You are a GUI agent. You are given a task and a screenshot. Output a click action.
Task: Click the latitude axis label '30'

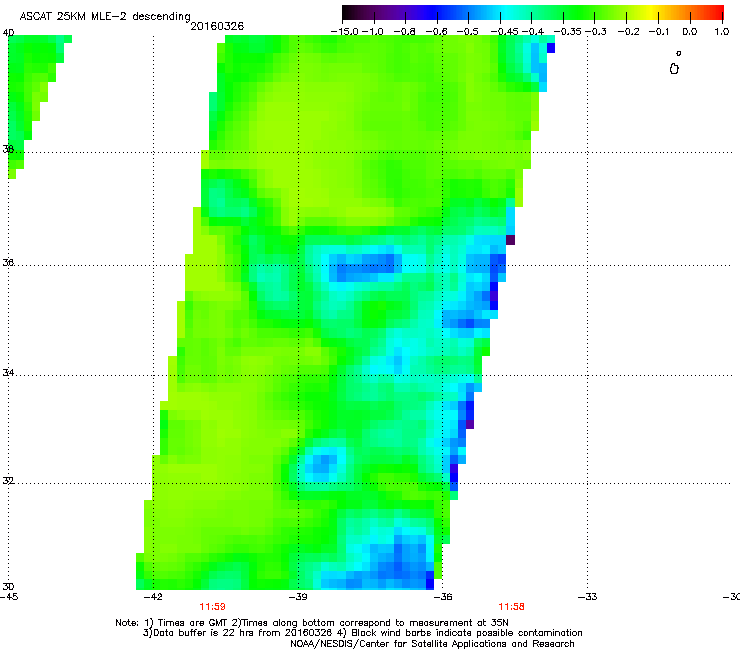8,587
